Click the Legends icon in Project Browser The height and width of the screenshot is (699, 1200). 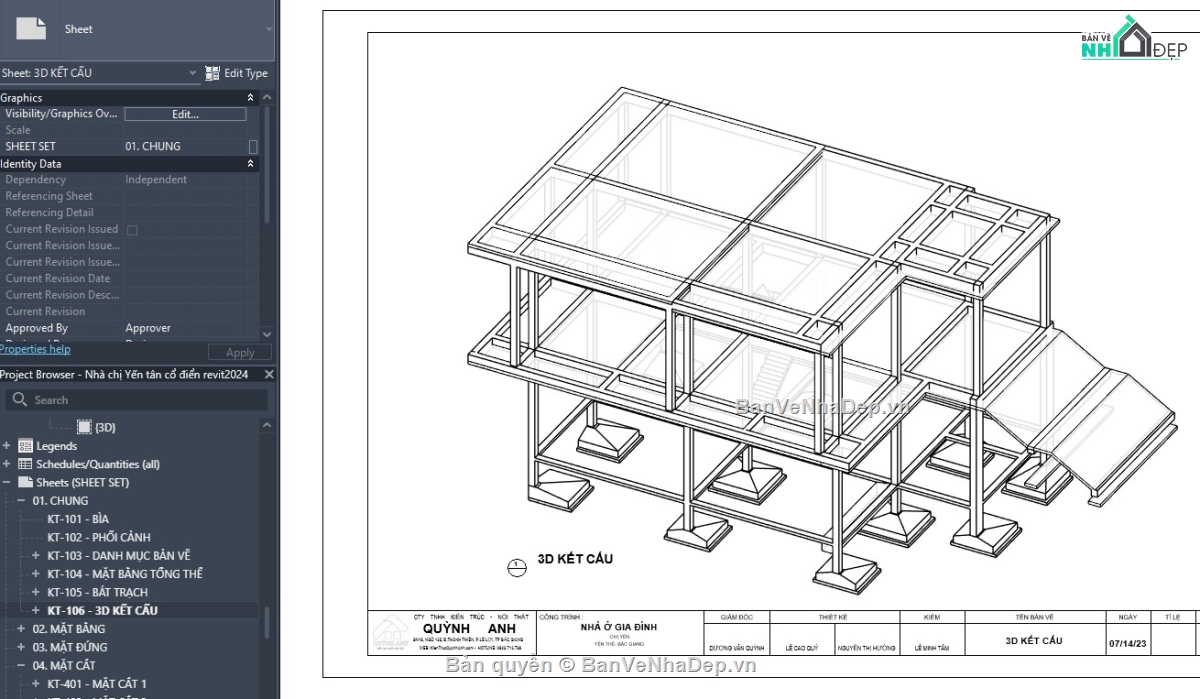pos(26,446)
